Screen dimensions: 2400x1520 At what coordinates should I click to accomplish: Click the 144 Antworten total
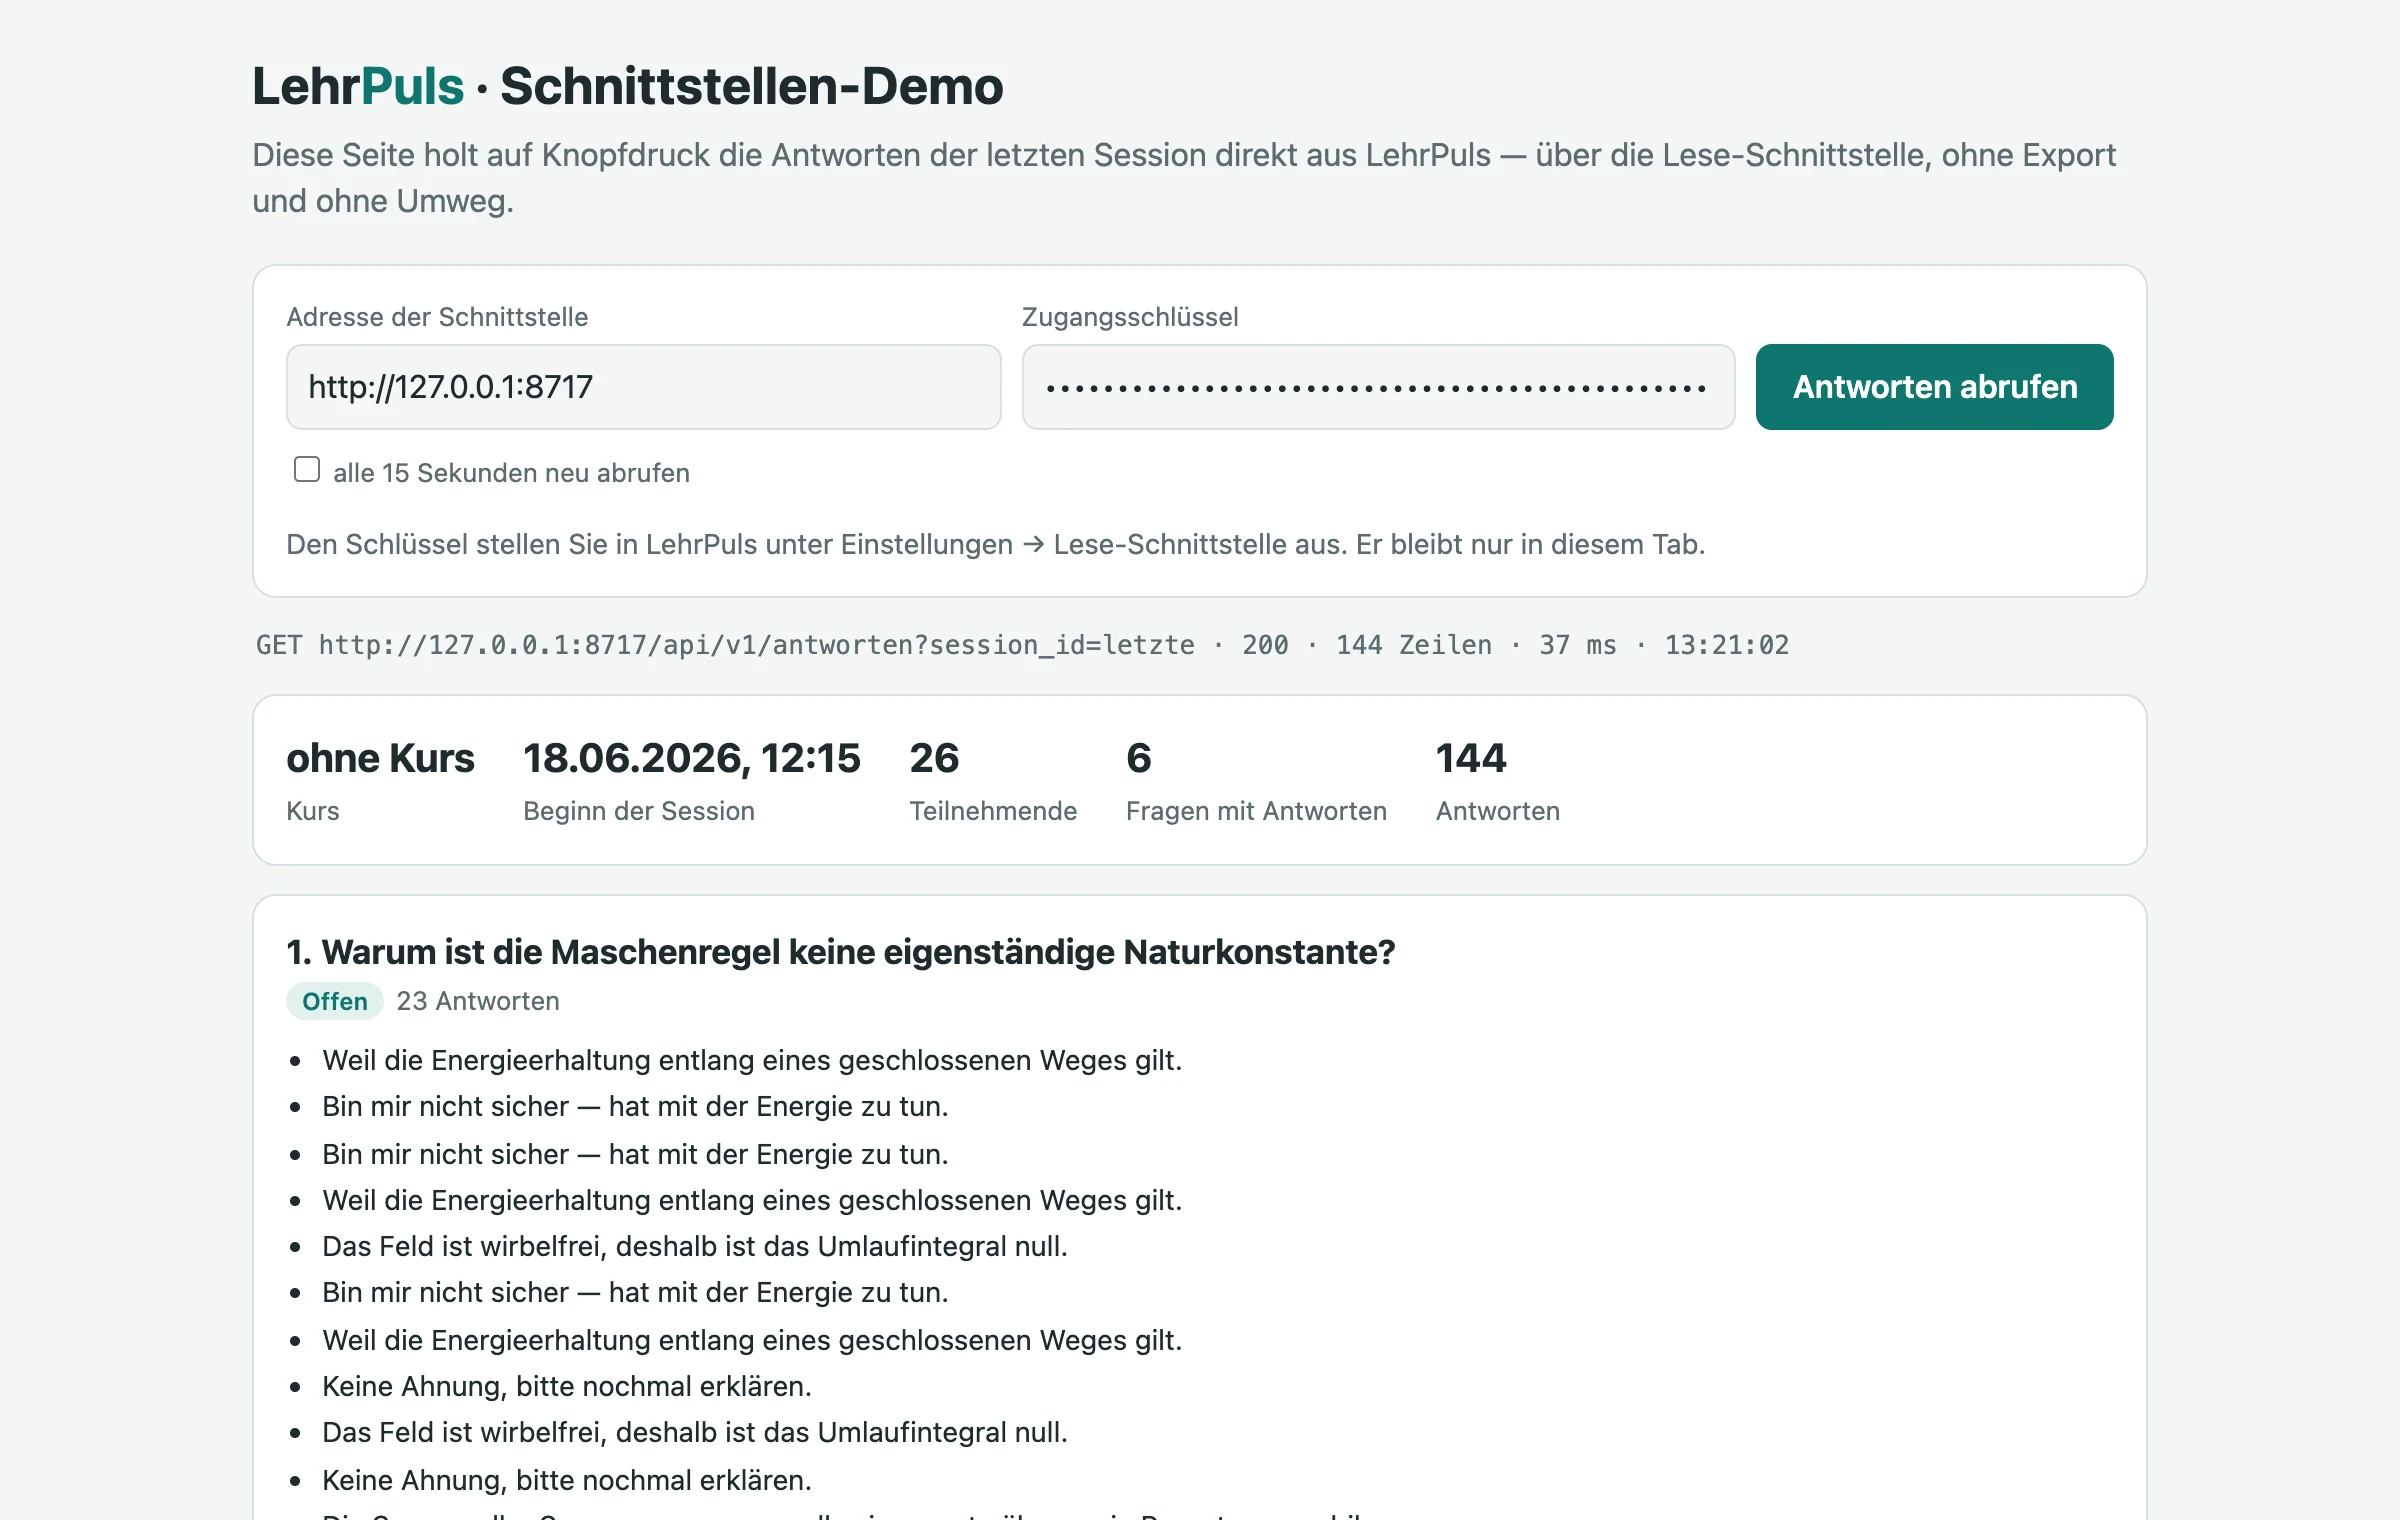tap(1470, 758)
